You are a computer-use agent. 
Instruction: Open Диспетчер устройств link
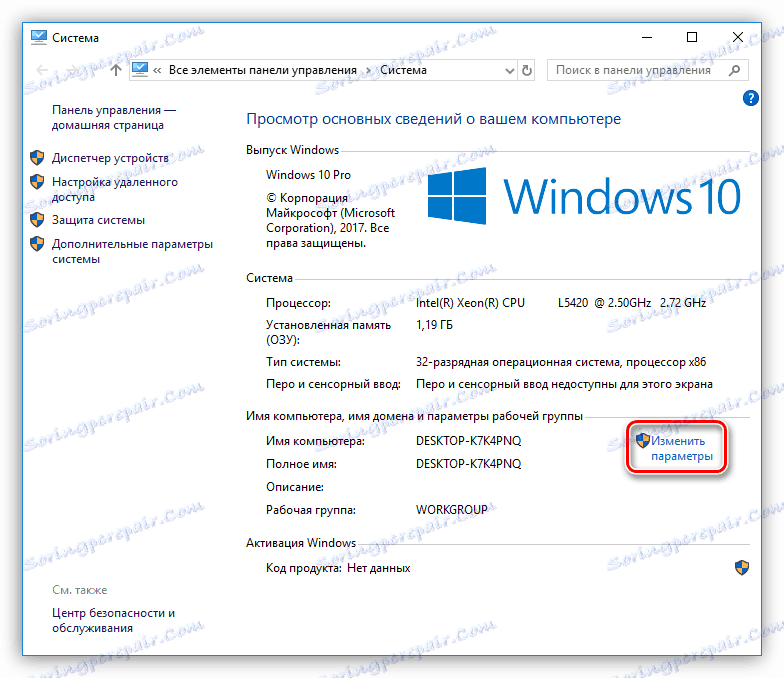click(110, 158)
